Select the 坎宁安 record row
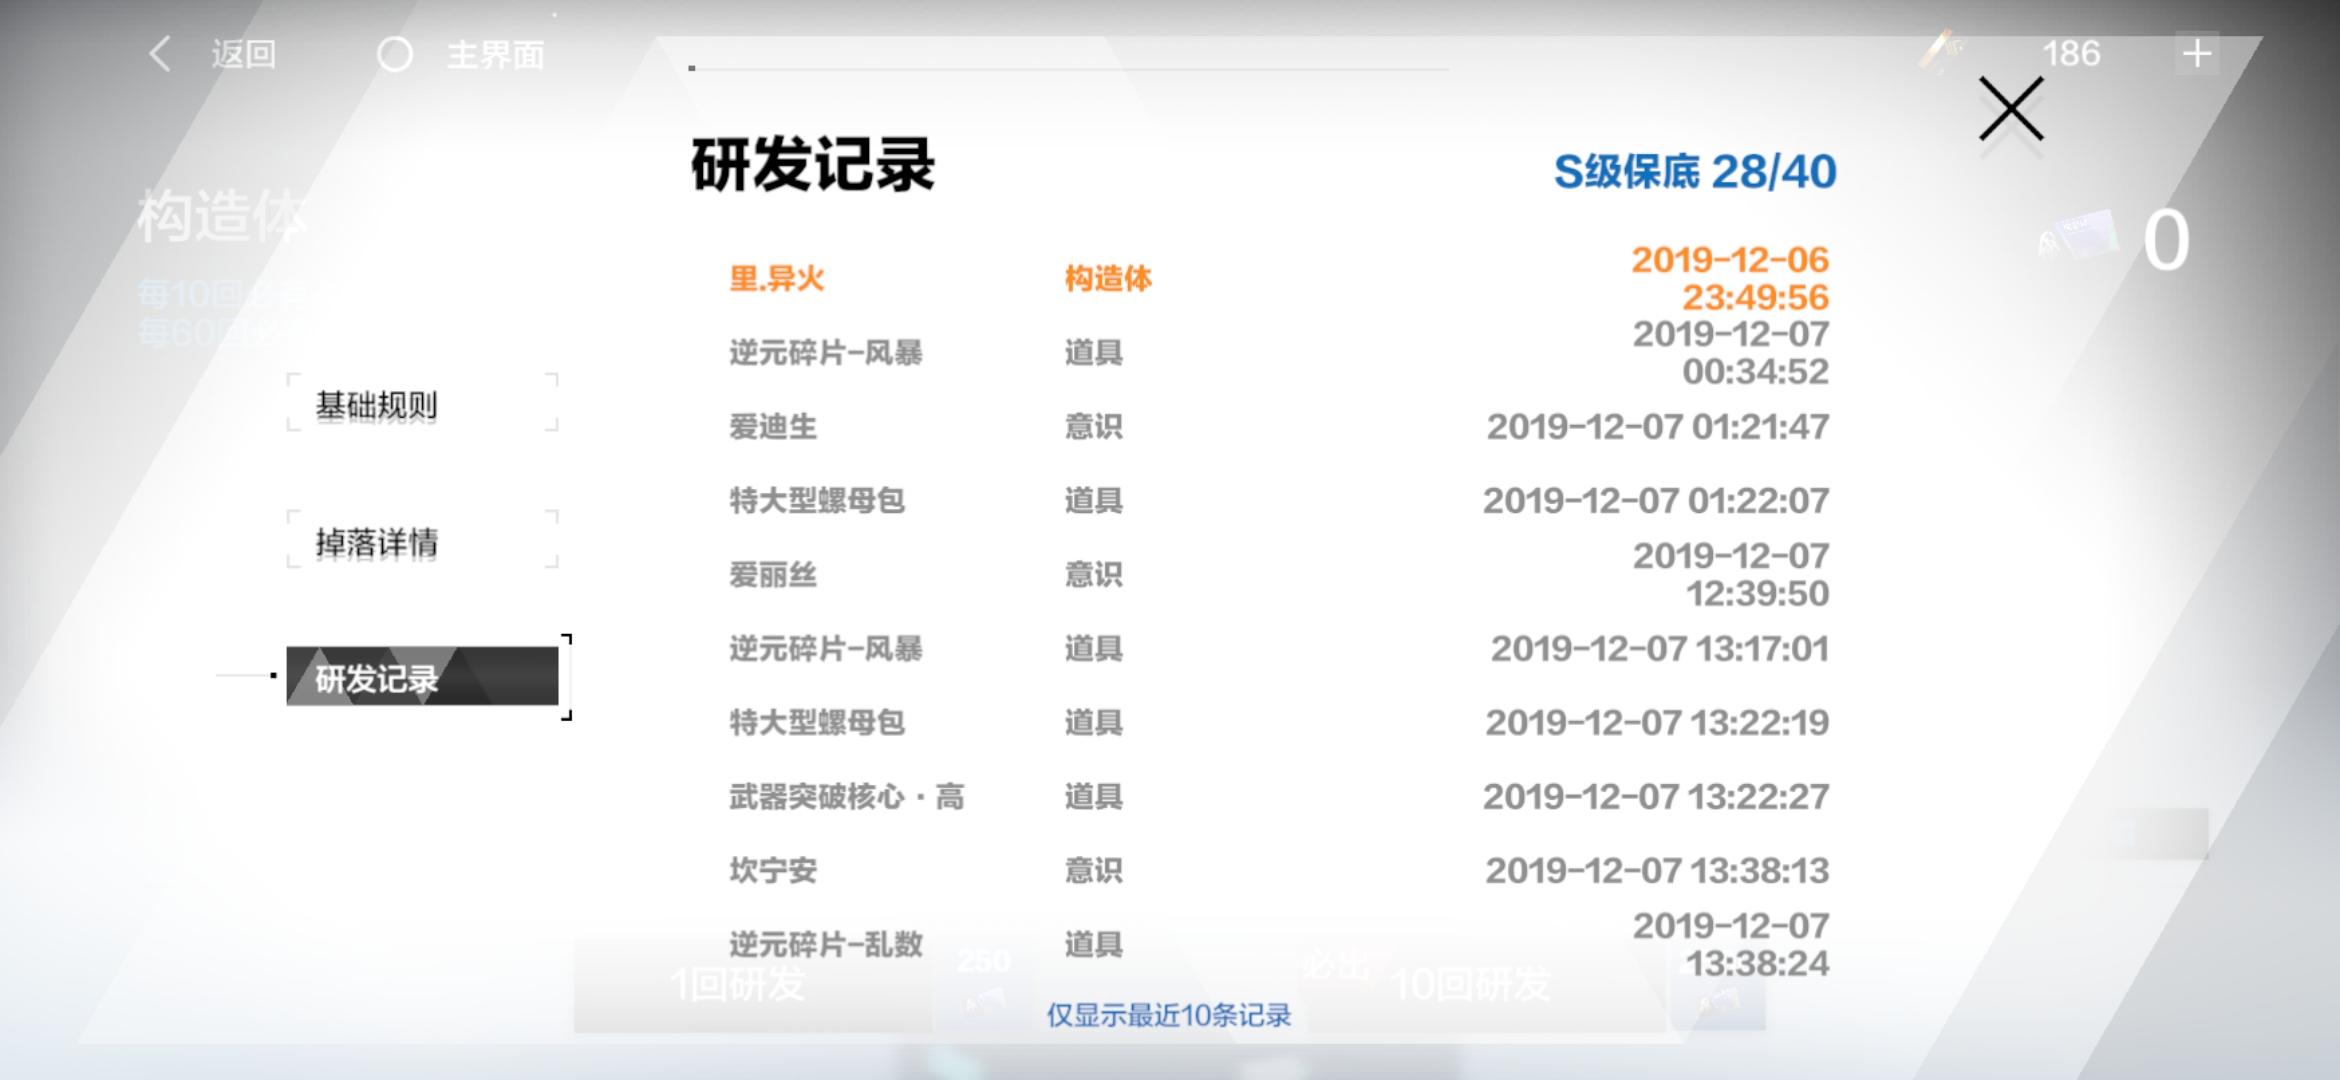2340x1080 pixels. [1279, 870]
